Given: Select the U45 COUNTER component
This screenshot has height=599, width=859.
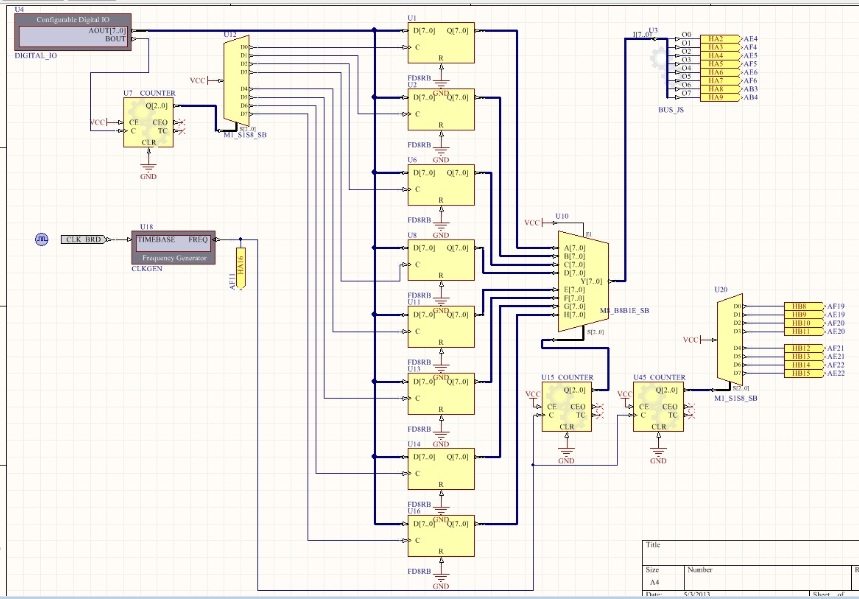Looking at the screenshot, I should 658,408.
